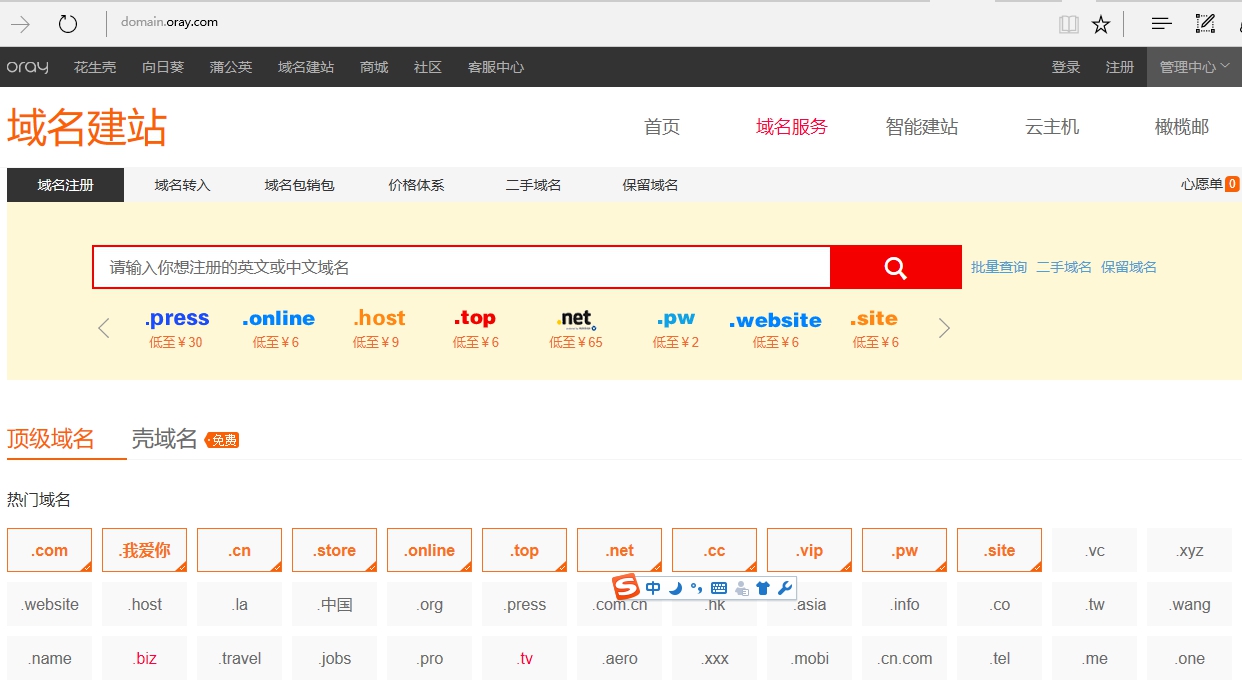Expand the 管理中心 dropdown menu

(1194, 67)
